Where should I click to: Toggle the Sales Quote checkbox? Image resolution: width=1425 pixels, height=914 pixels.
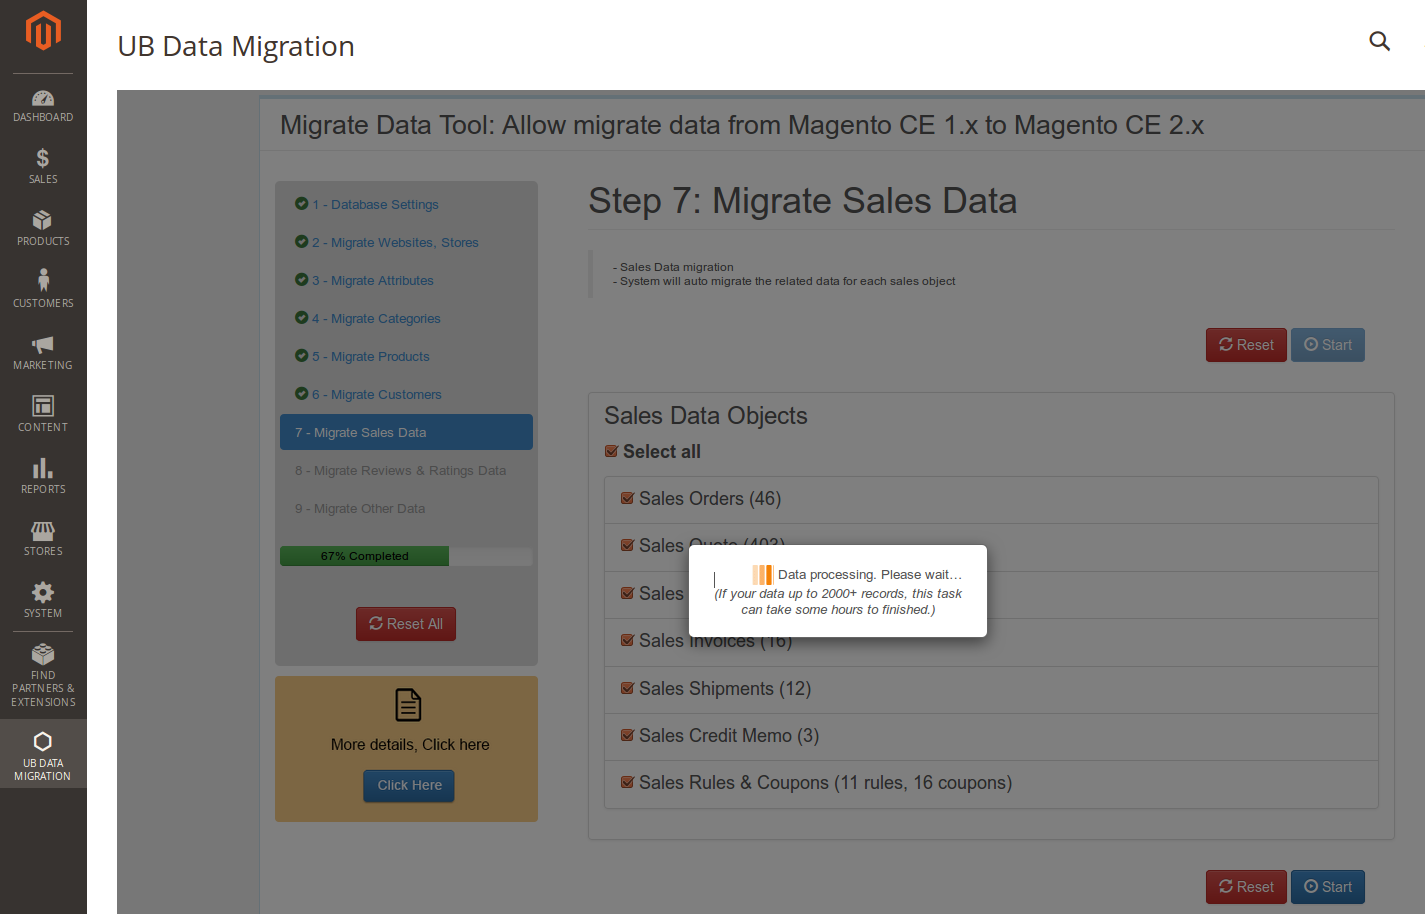tap(627, 546)
